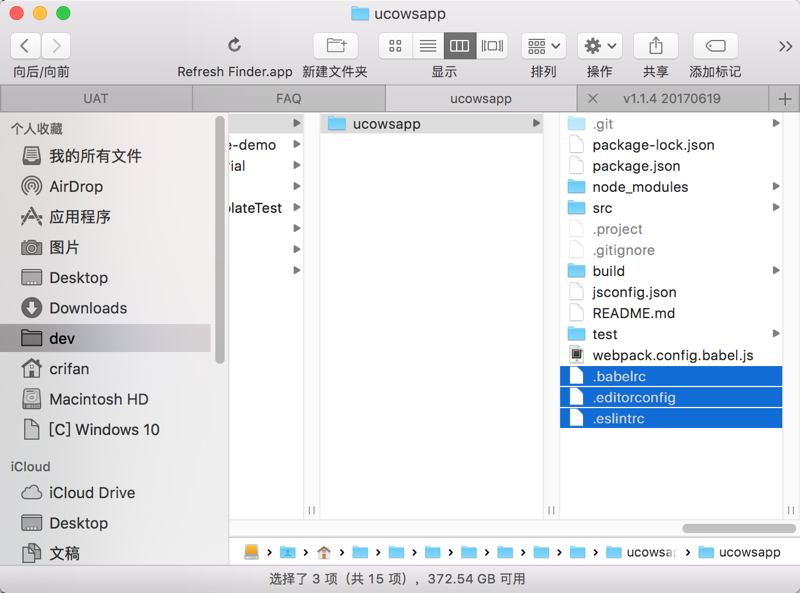Screen dimensions: 800x593
Task: Create a new folder with 新建文件夹 icon
Action: click(x=336, y=46)
